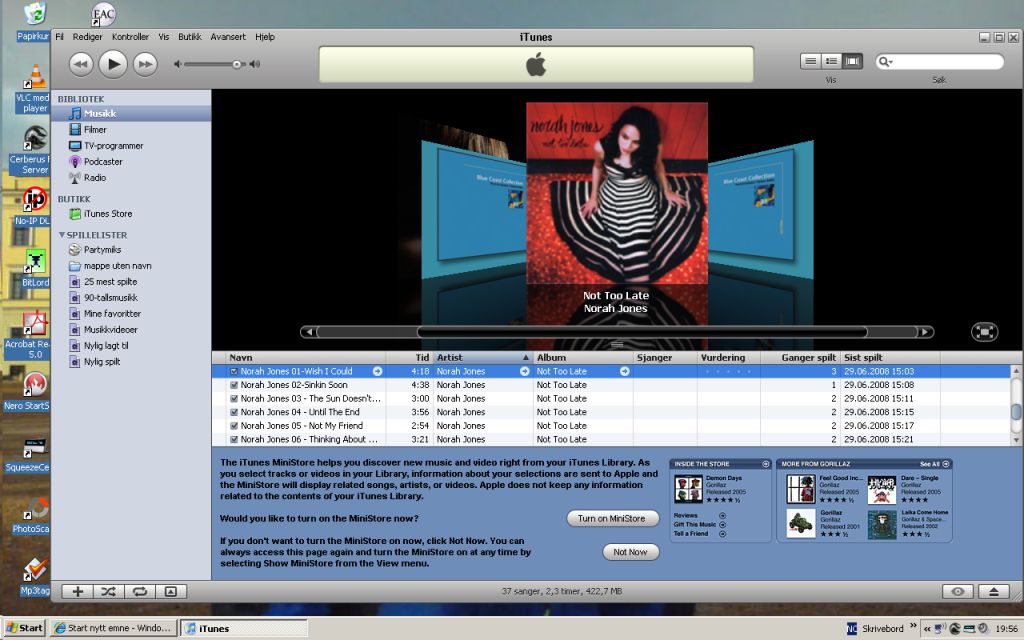The width and height of the screenshot is (1024, 640).
Task: Click the volume slider knob
Action: coord(236,64)
